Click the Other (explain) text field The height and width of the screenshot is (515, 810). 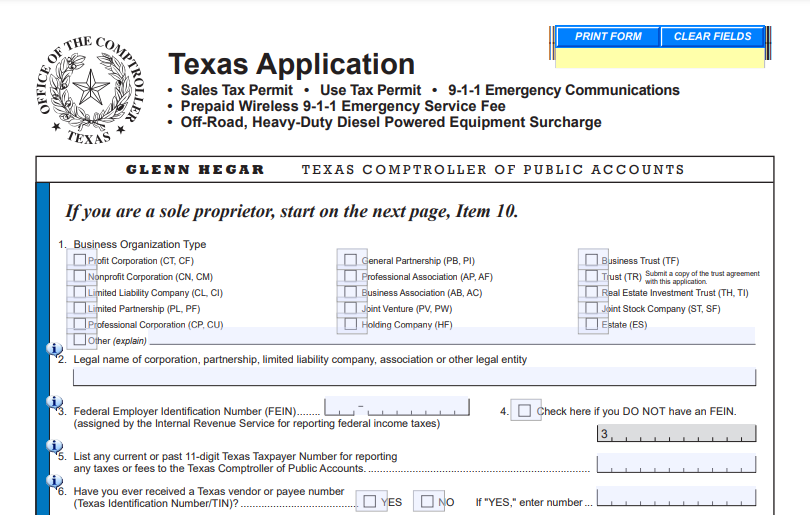pyautogui.click(x=453, y=336)
